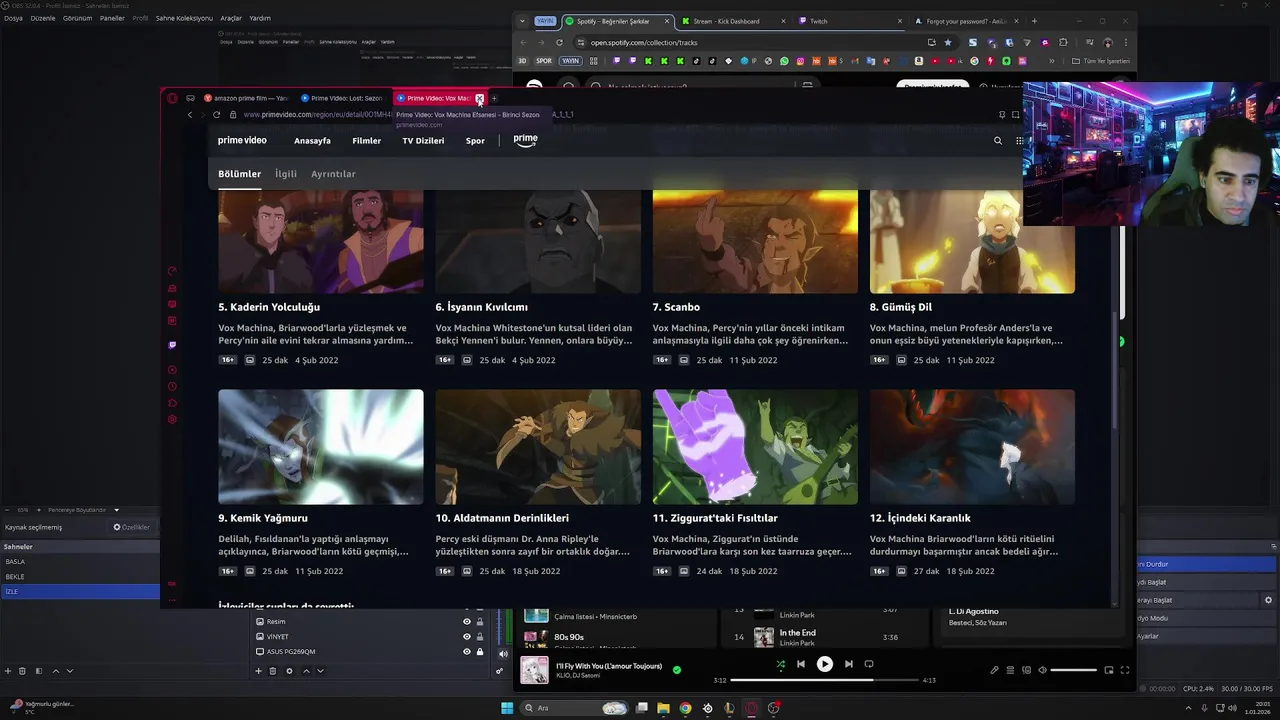Mute Spotify volume speaker icon
Screen dimensions: 1280x720
tap(1042, 670)
